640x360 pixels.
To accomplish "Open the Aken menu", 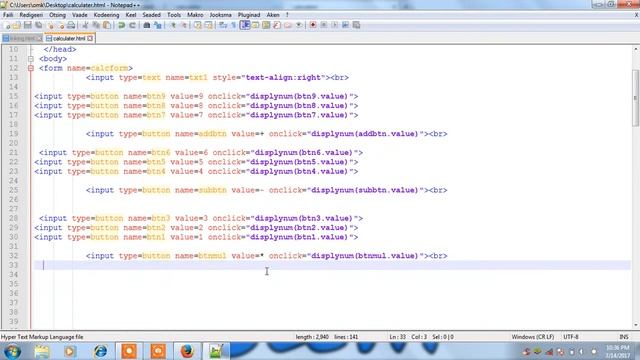I will (273, 15).
